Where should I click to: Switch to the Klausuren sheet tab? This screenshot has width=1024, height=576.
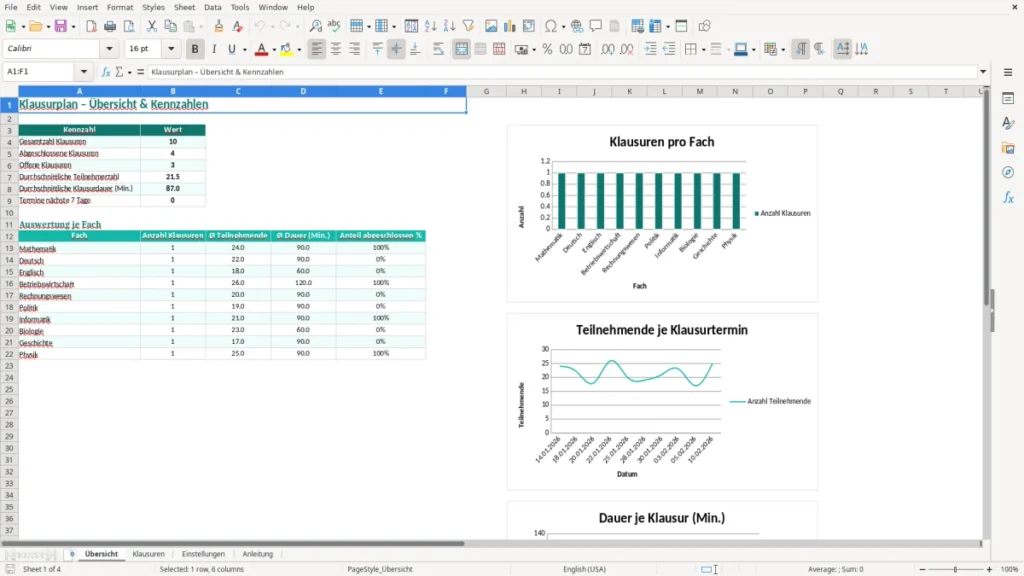pos(148,554)
